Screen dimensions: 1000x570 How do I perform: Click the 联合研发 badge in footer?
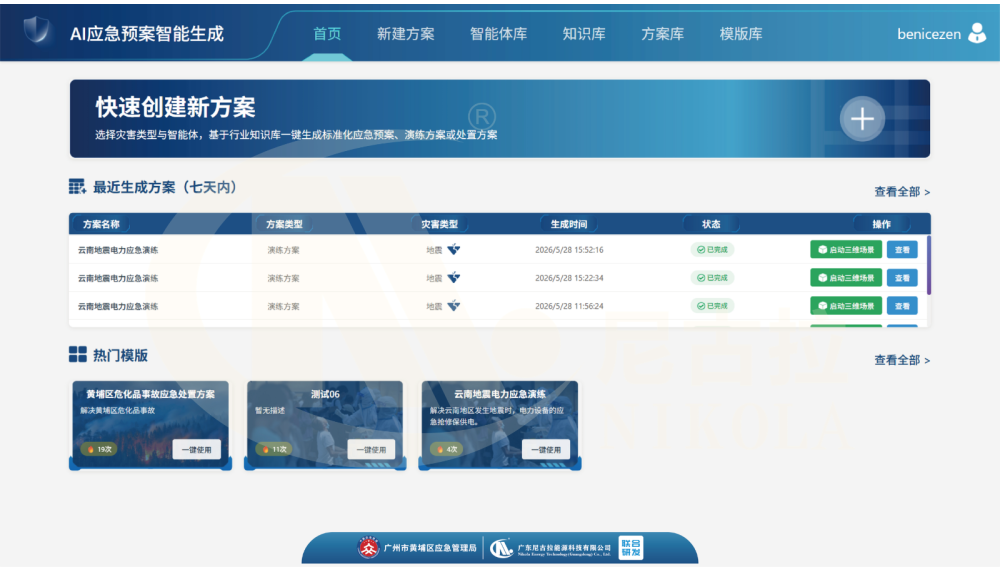click(631, 548)
